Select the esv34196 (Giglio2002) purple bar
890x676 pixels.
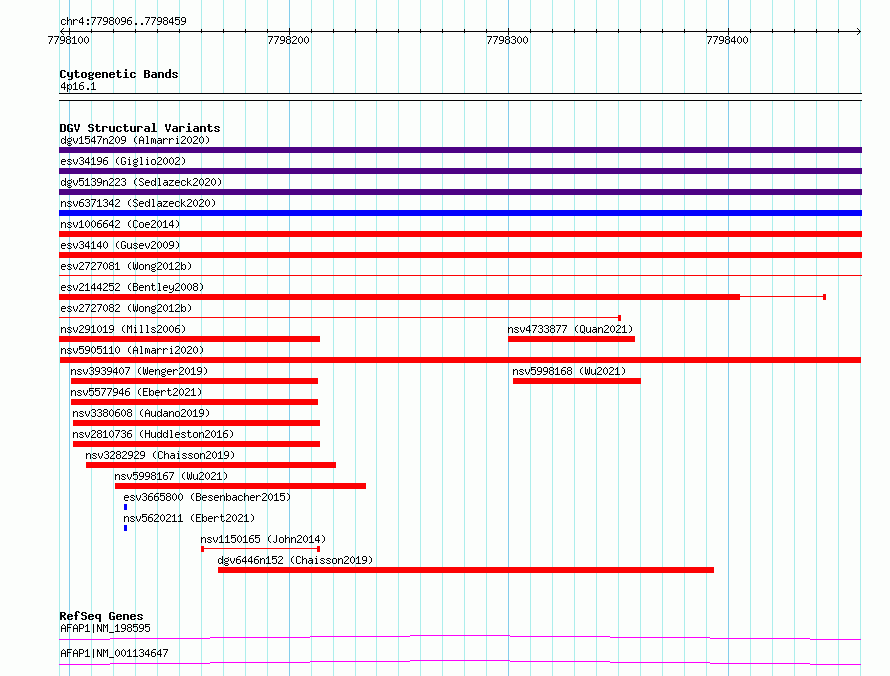[x=460, y=171]
